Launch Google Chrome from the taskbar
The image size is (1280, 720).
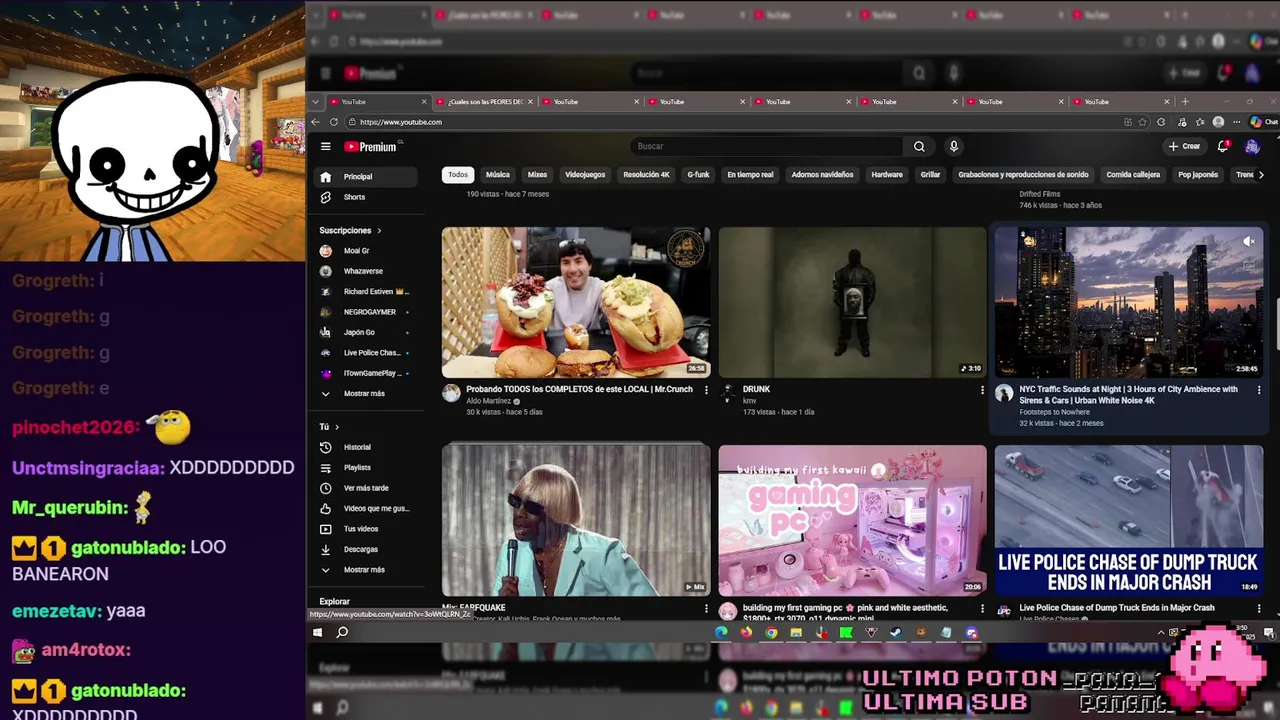tap(771, 632)
